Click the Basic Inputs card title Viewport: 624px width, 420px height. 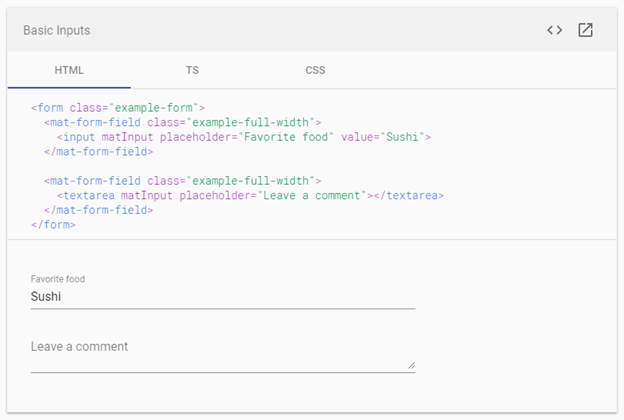tap(57, 31)
